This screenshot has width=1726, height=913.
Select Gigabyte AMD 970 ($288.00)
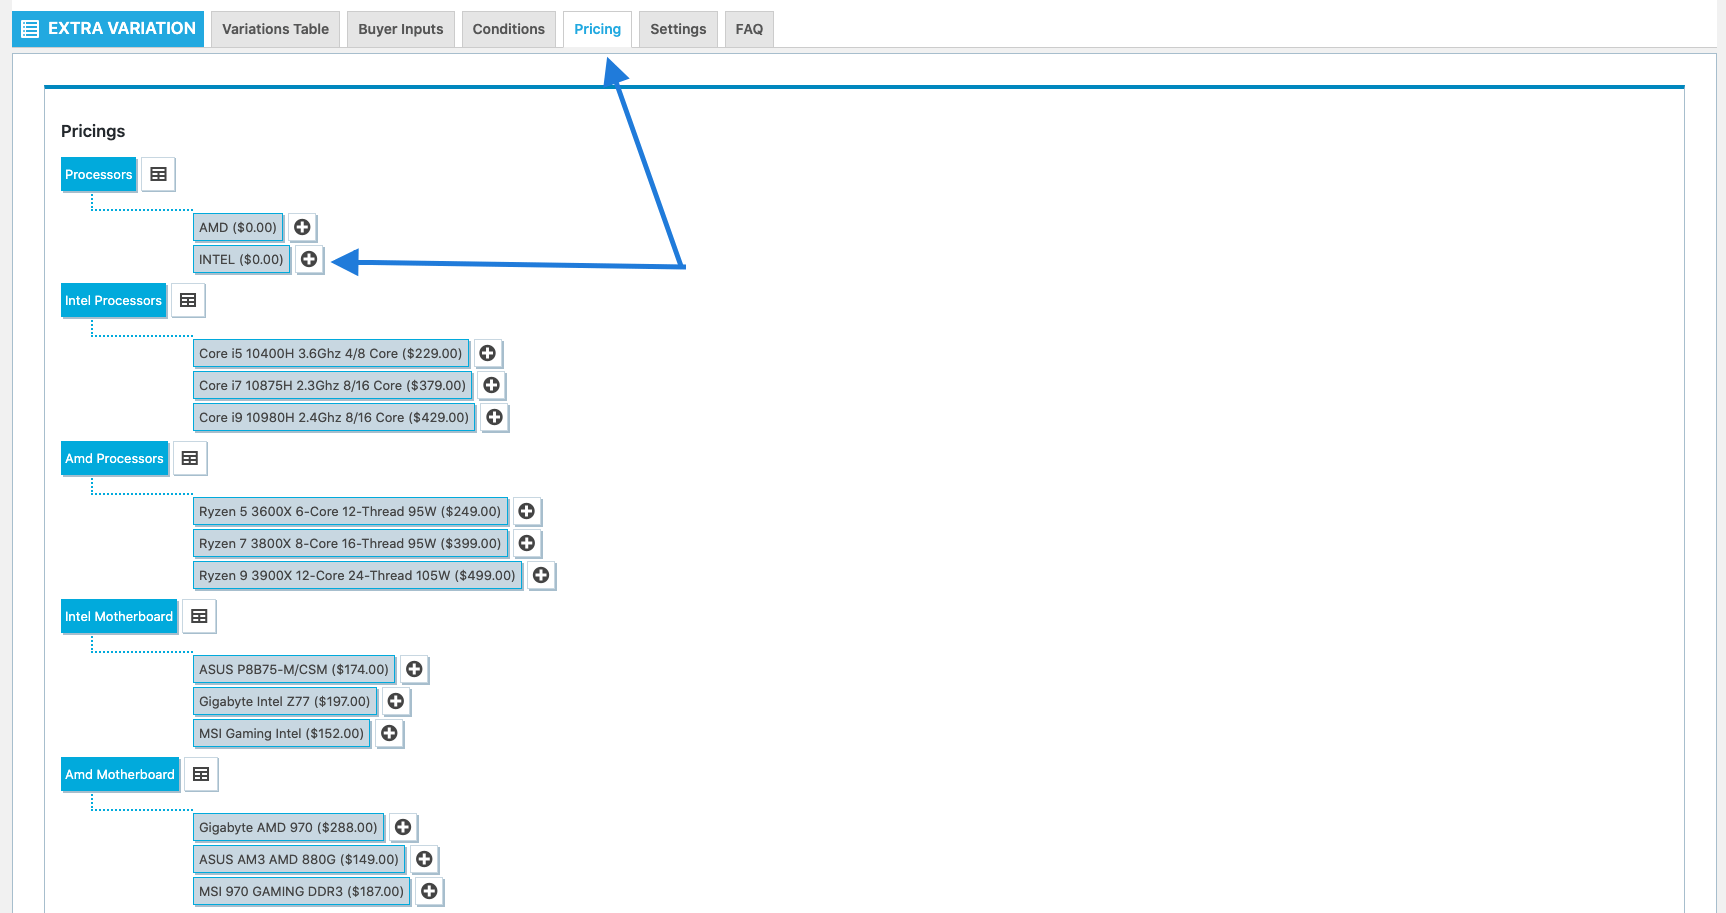pos(288,827)
